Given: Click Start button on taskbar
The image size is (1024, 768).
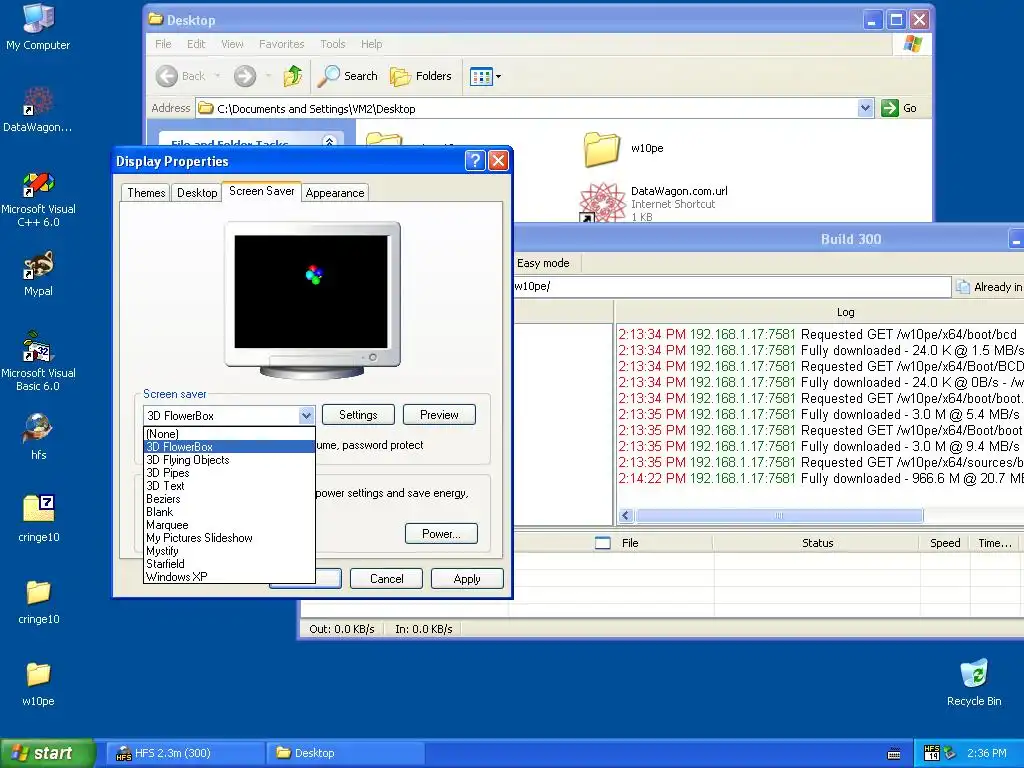Looking at the screenshot, I should [47, 753].
